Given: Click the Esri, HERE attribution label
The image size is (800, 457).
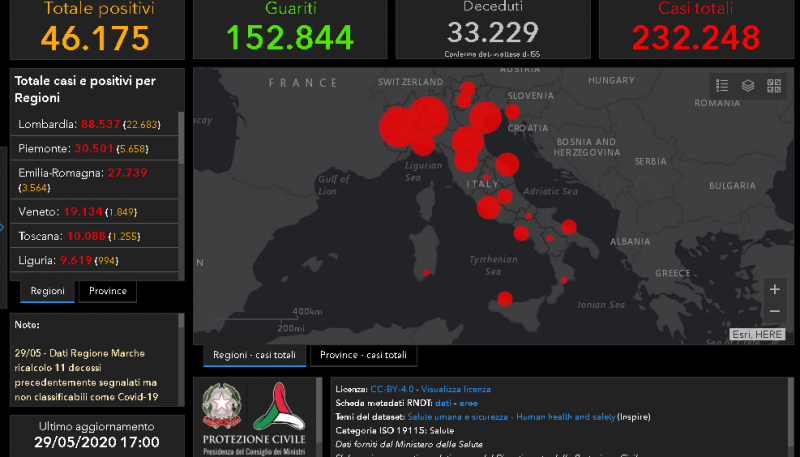Looking at the screenshot, I should coord(756,334).
